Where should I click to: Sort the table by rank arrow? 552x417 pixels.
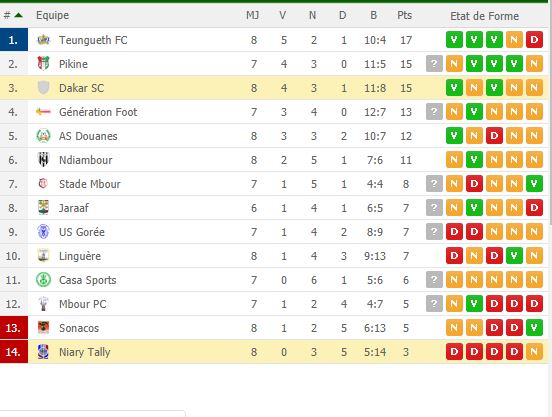pyautogui.click(x=18, y=15)
